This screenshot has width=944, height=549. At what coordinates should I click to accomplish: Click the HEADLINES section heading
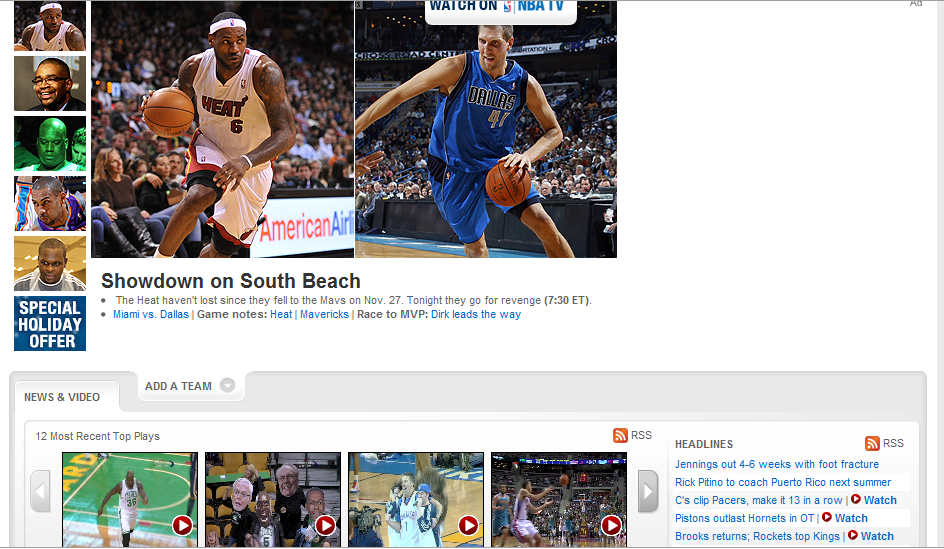coord(704,444)
